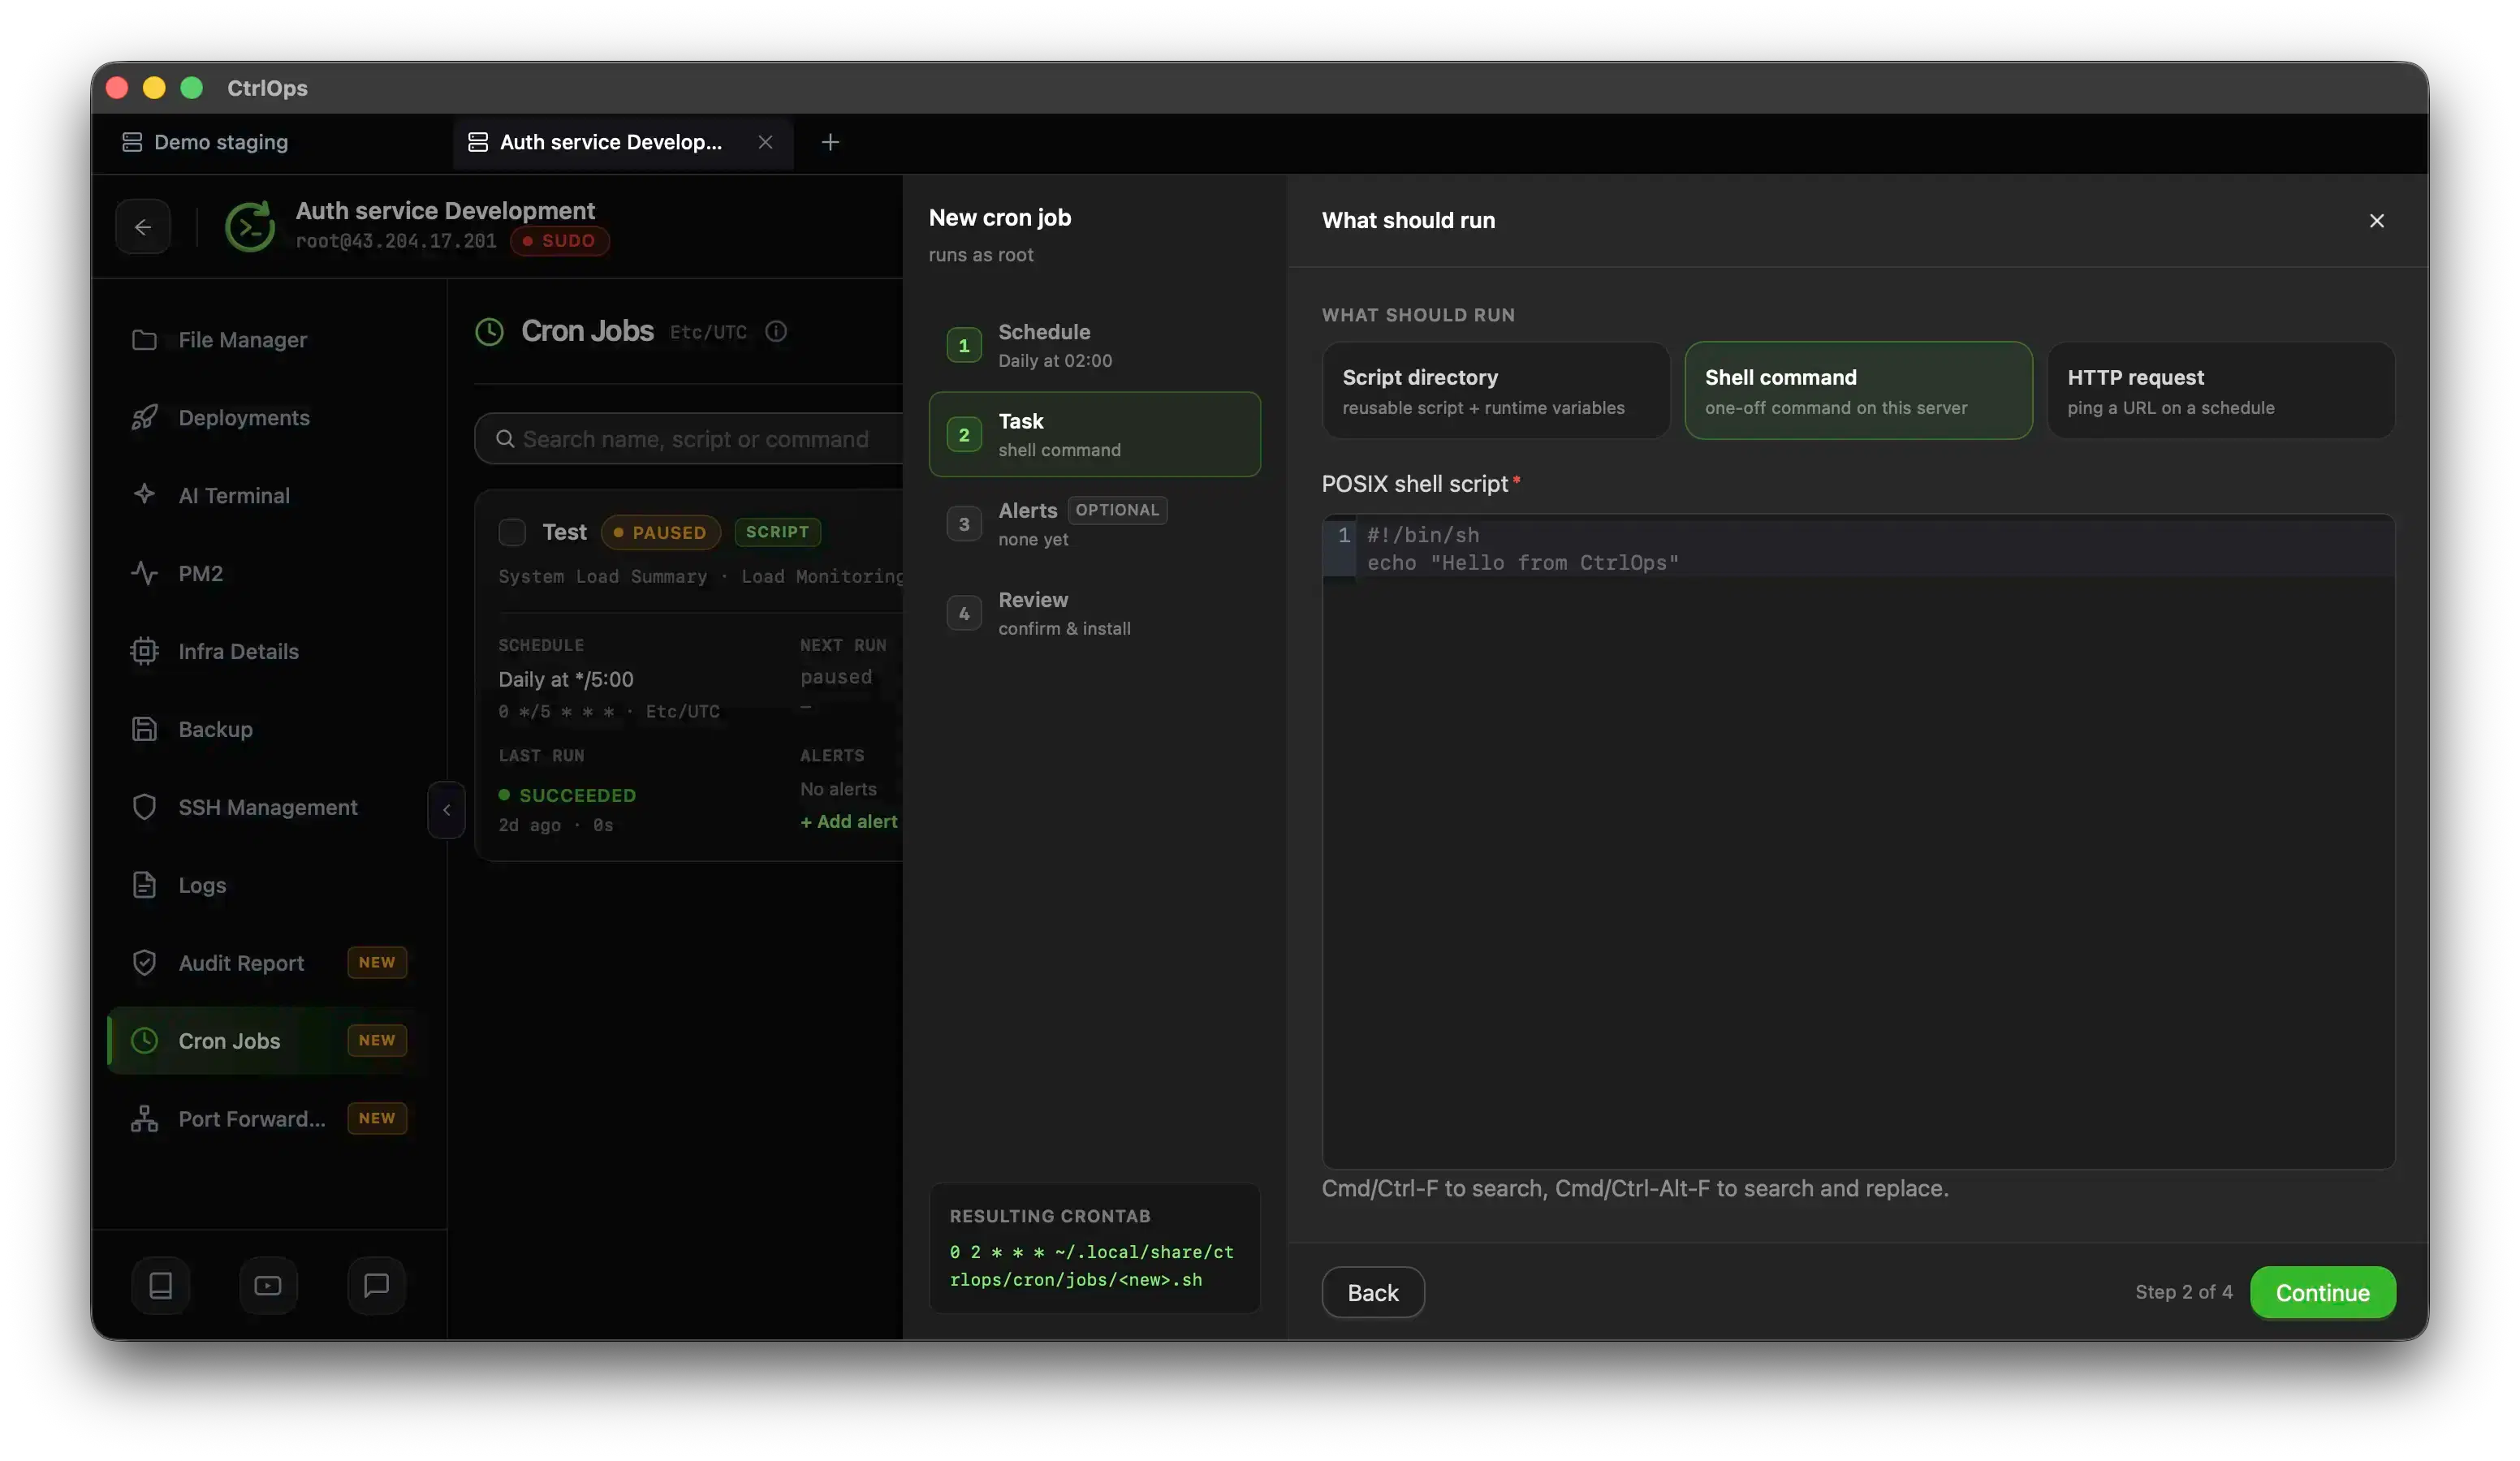Image resolution: width=2520 pixels, height=1461 pixels.
Task: Open PM2 activity icon
Action: (x=144, y=573)
